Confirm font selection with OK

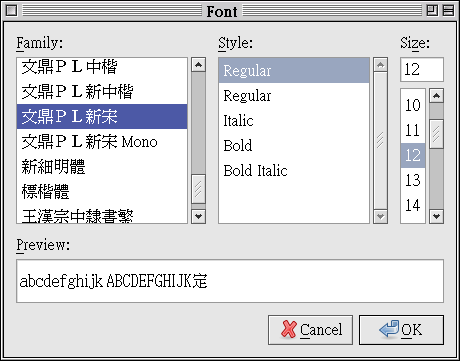[x=401, y=330]
